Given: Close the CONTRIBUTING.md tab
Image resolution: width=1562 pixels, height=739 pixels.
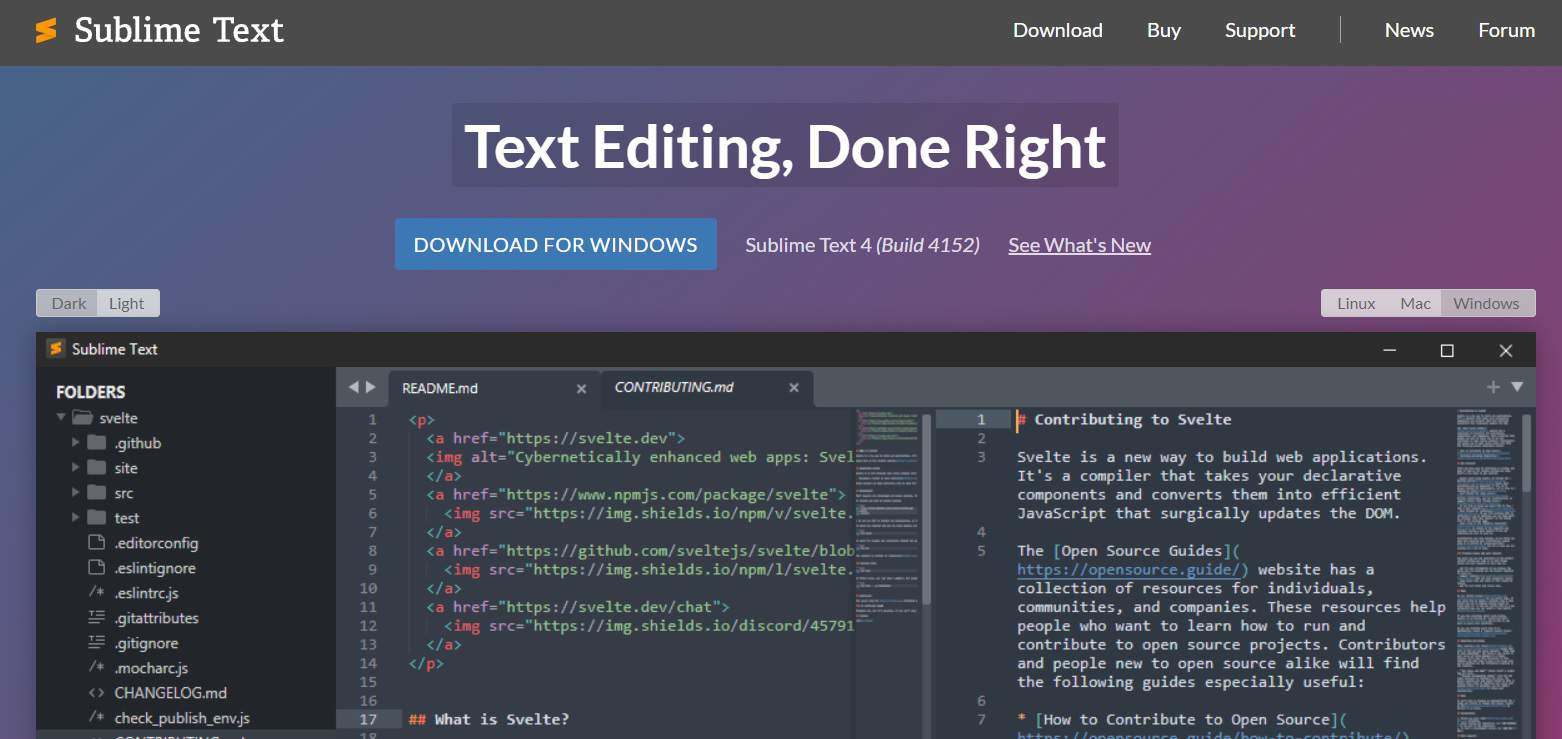Looking at the screenshot, I should (794, 388).
